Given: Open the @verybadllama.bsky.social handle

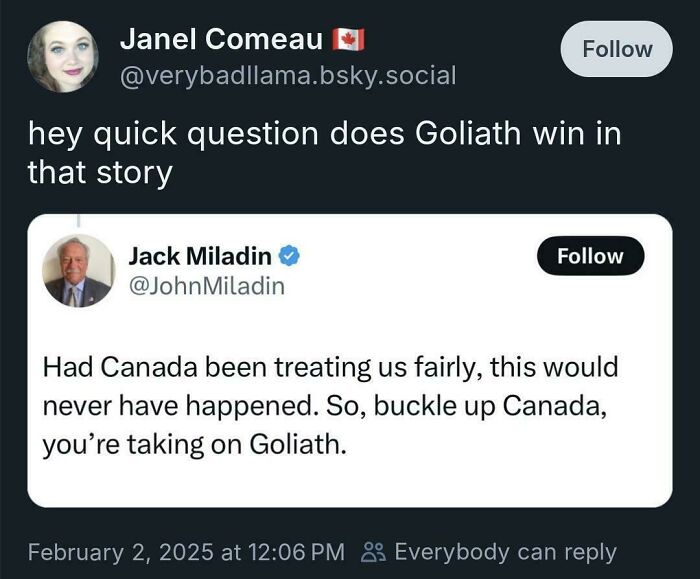Looking at the screenshot, I should [288, 75].
